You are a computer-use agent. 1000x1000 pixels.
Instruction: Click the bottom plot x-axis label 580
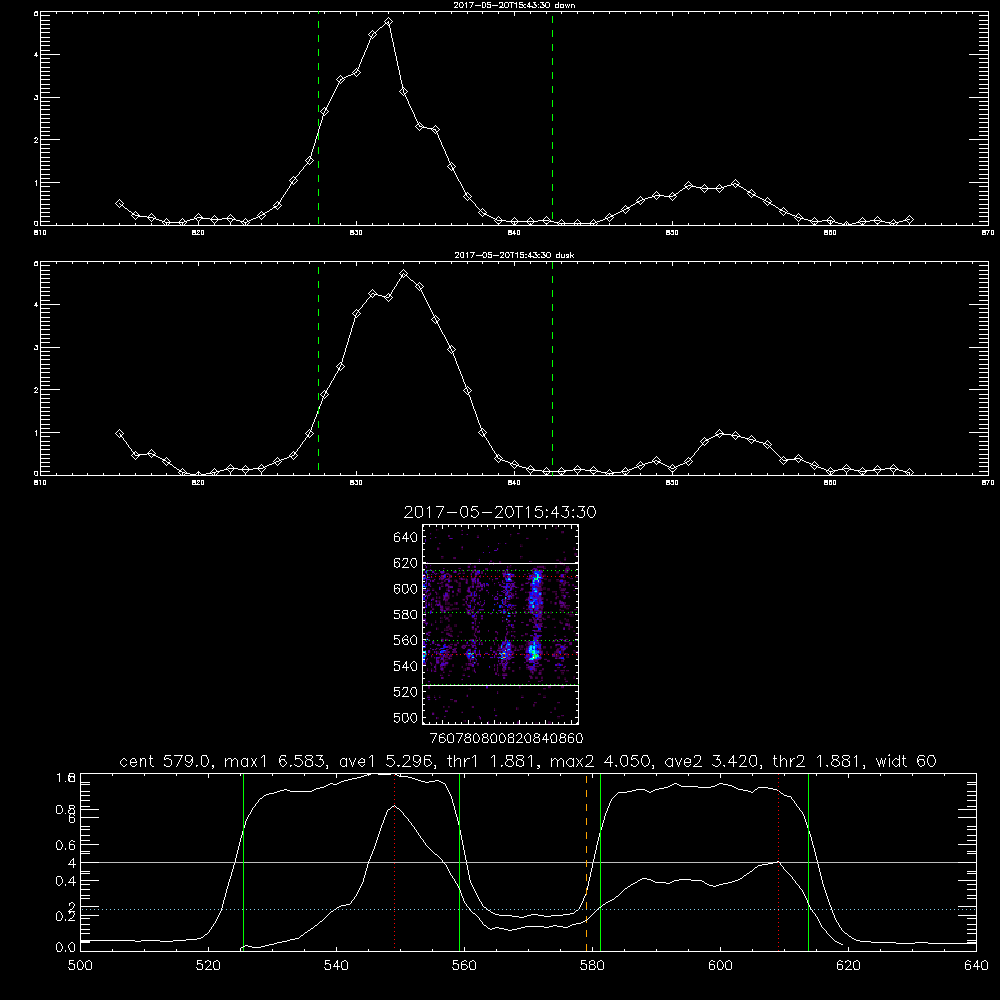coord(592,966)
